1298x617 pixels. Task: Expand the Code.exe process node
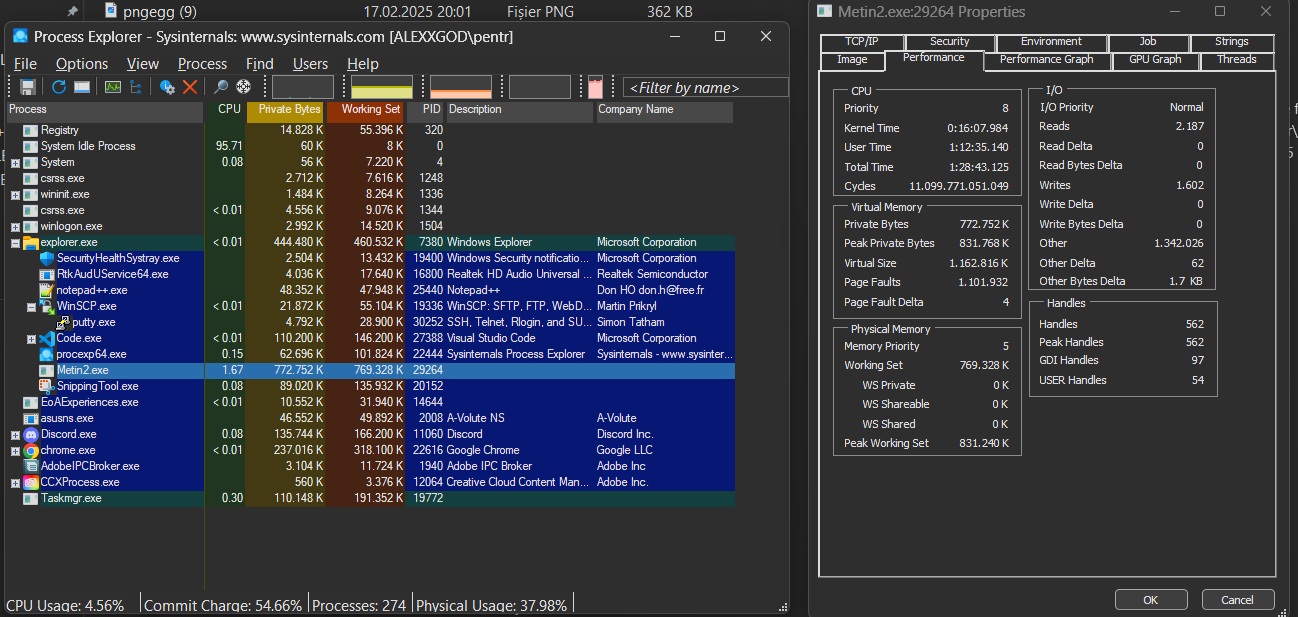click(31, 338)
